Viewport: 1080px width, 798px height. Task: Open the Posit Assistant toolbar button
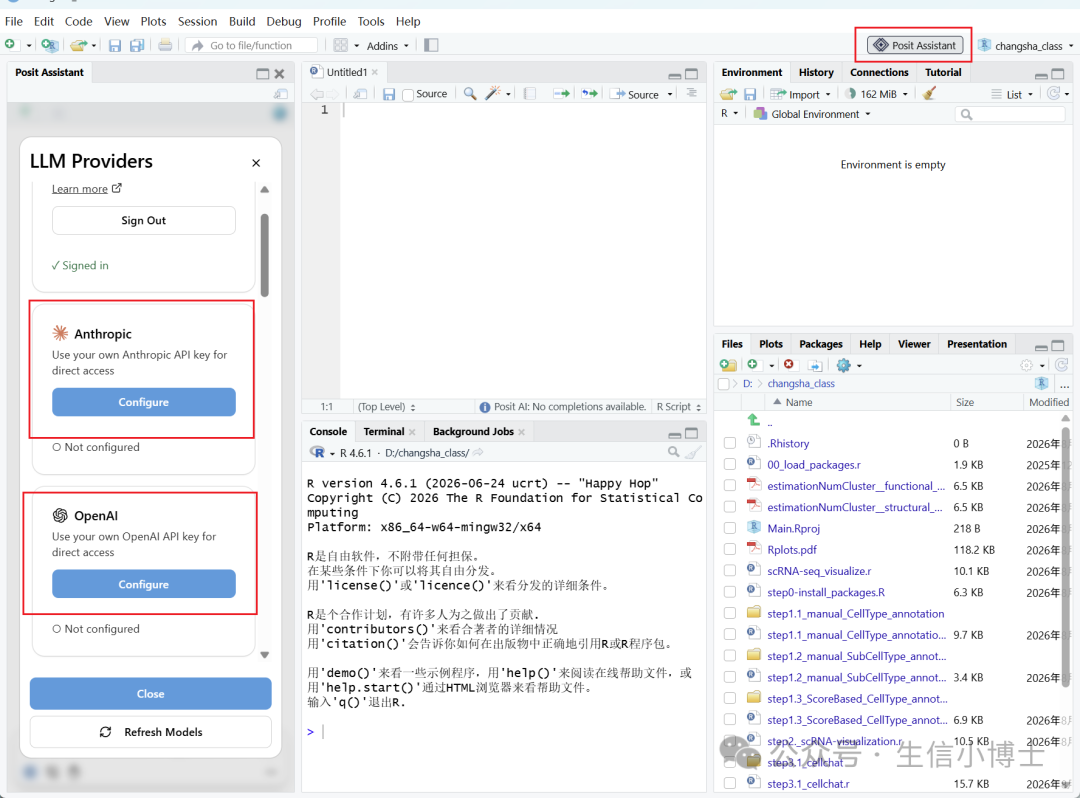[915, 45]
